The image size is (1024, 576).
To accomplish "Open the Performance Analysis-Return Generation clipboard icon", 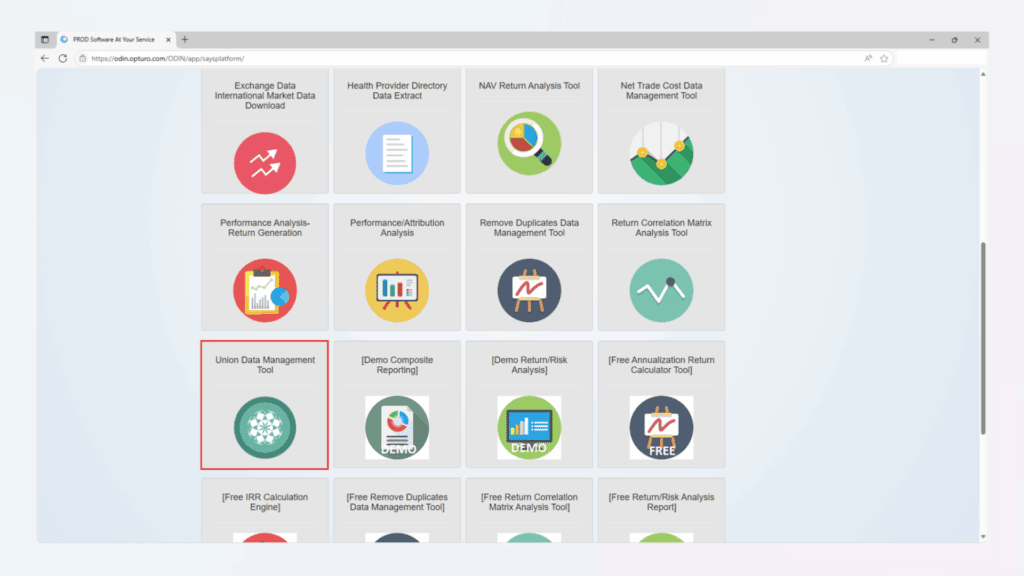I will pyautogui.click(x=265, y=291).
